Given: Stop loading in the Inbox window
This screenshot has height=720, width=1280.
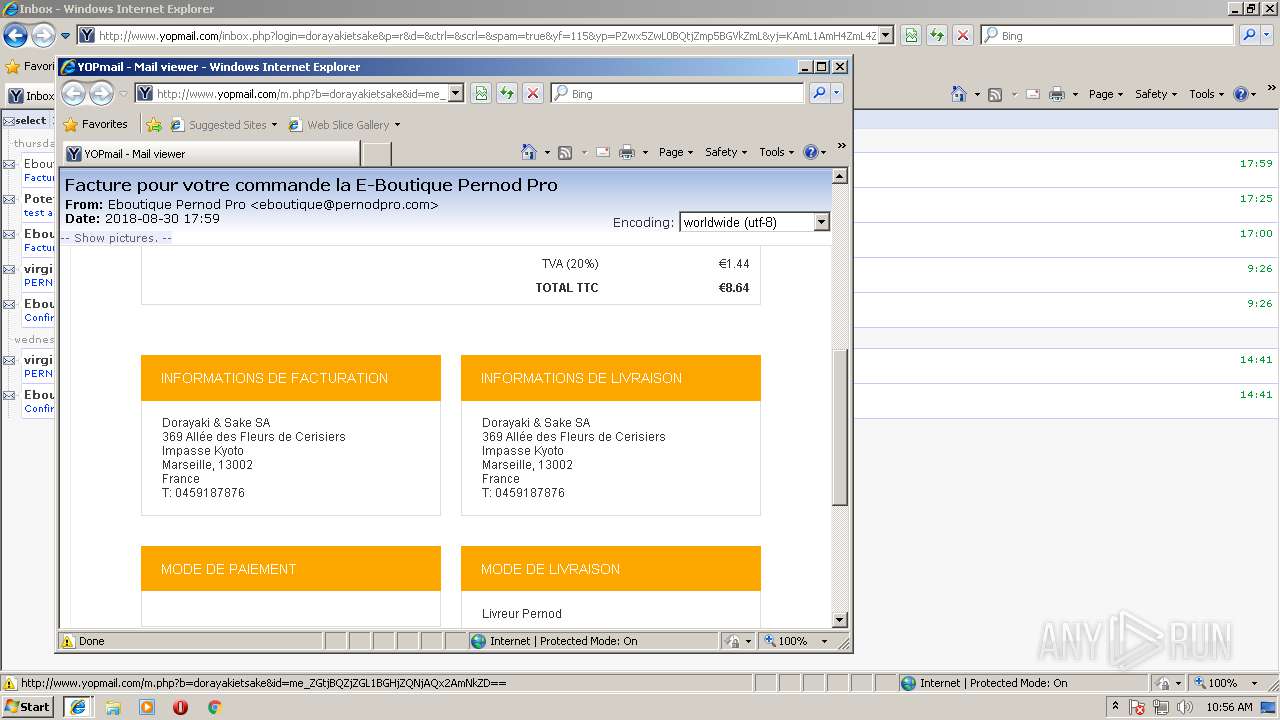Looking at the screenshot, I should [963, 35].
